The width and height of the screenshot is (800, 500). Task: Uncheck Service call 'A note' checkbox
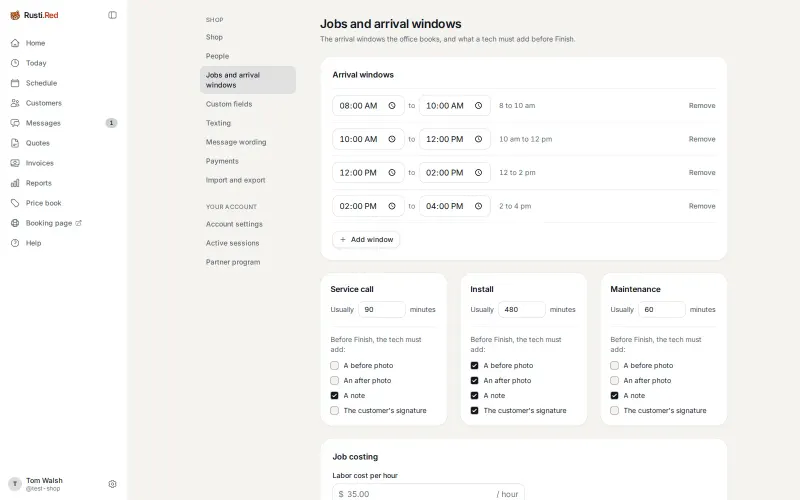[334, 395]
